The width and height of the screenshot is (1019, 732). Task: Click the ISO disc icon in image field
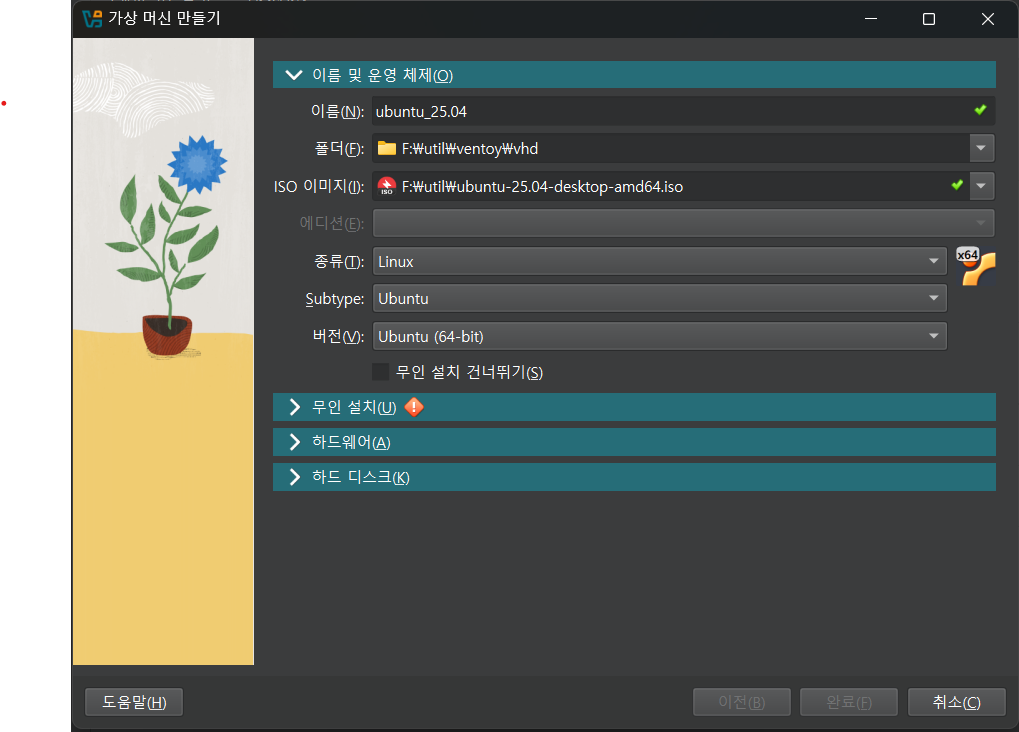click(387, 187)
